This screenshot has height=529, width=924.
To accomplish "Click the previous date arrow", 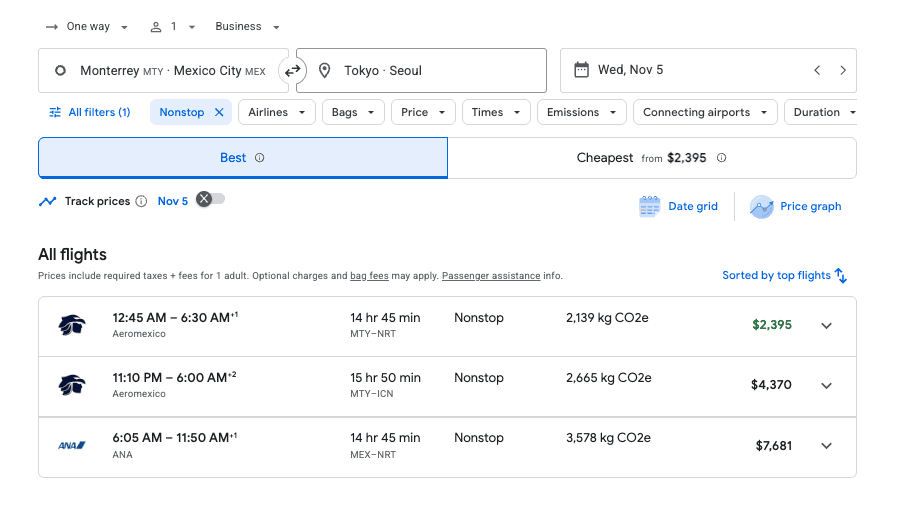I will (x=817, y=70).
